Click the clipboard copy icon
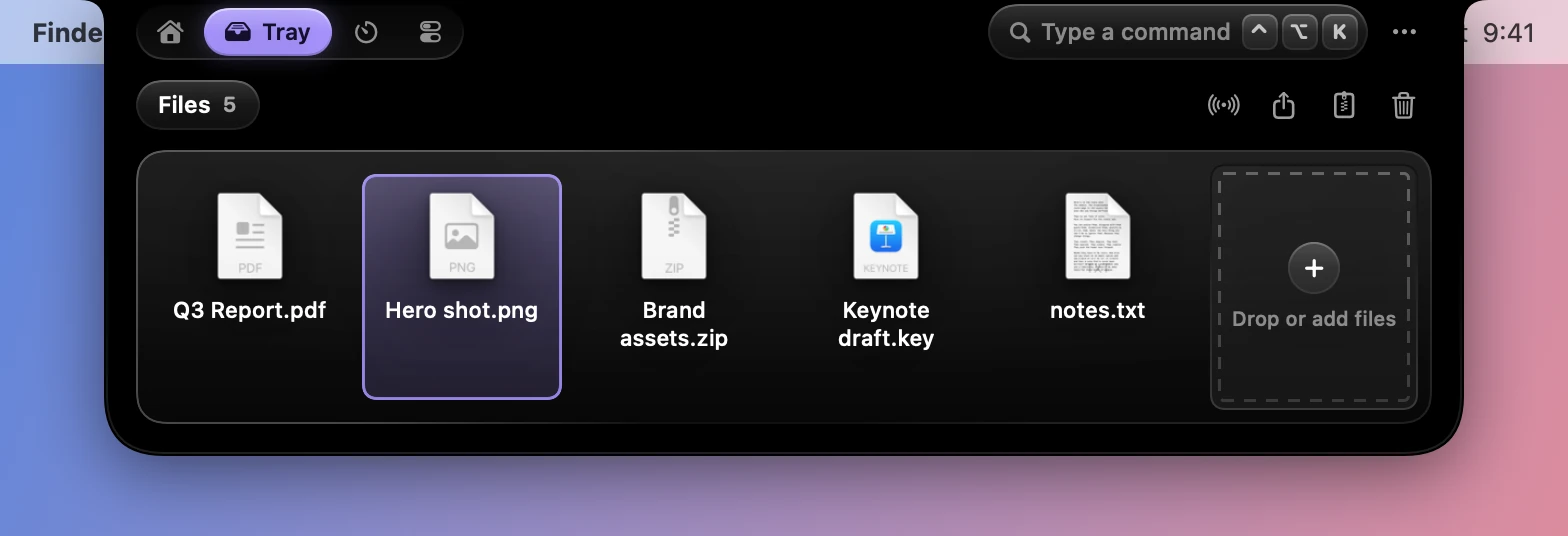This screenshot has height=536, width=1568. (x=1344, y=105)
